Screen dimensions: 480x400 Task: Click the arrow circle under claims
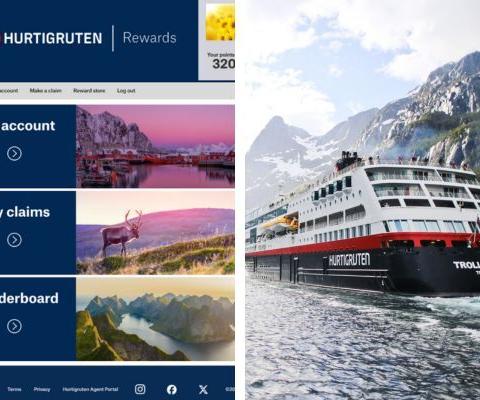tap(14, 240)
